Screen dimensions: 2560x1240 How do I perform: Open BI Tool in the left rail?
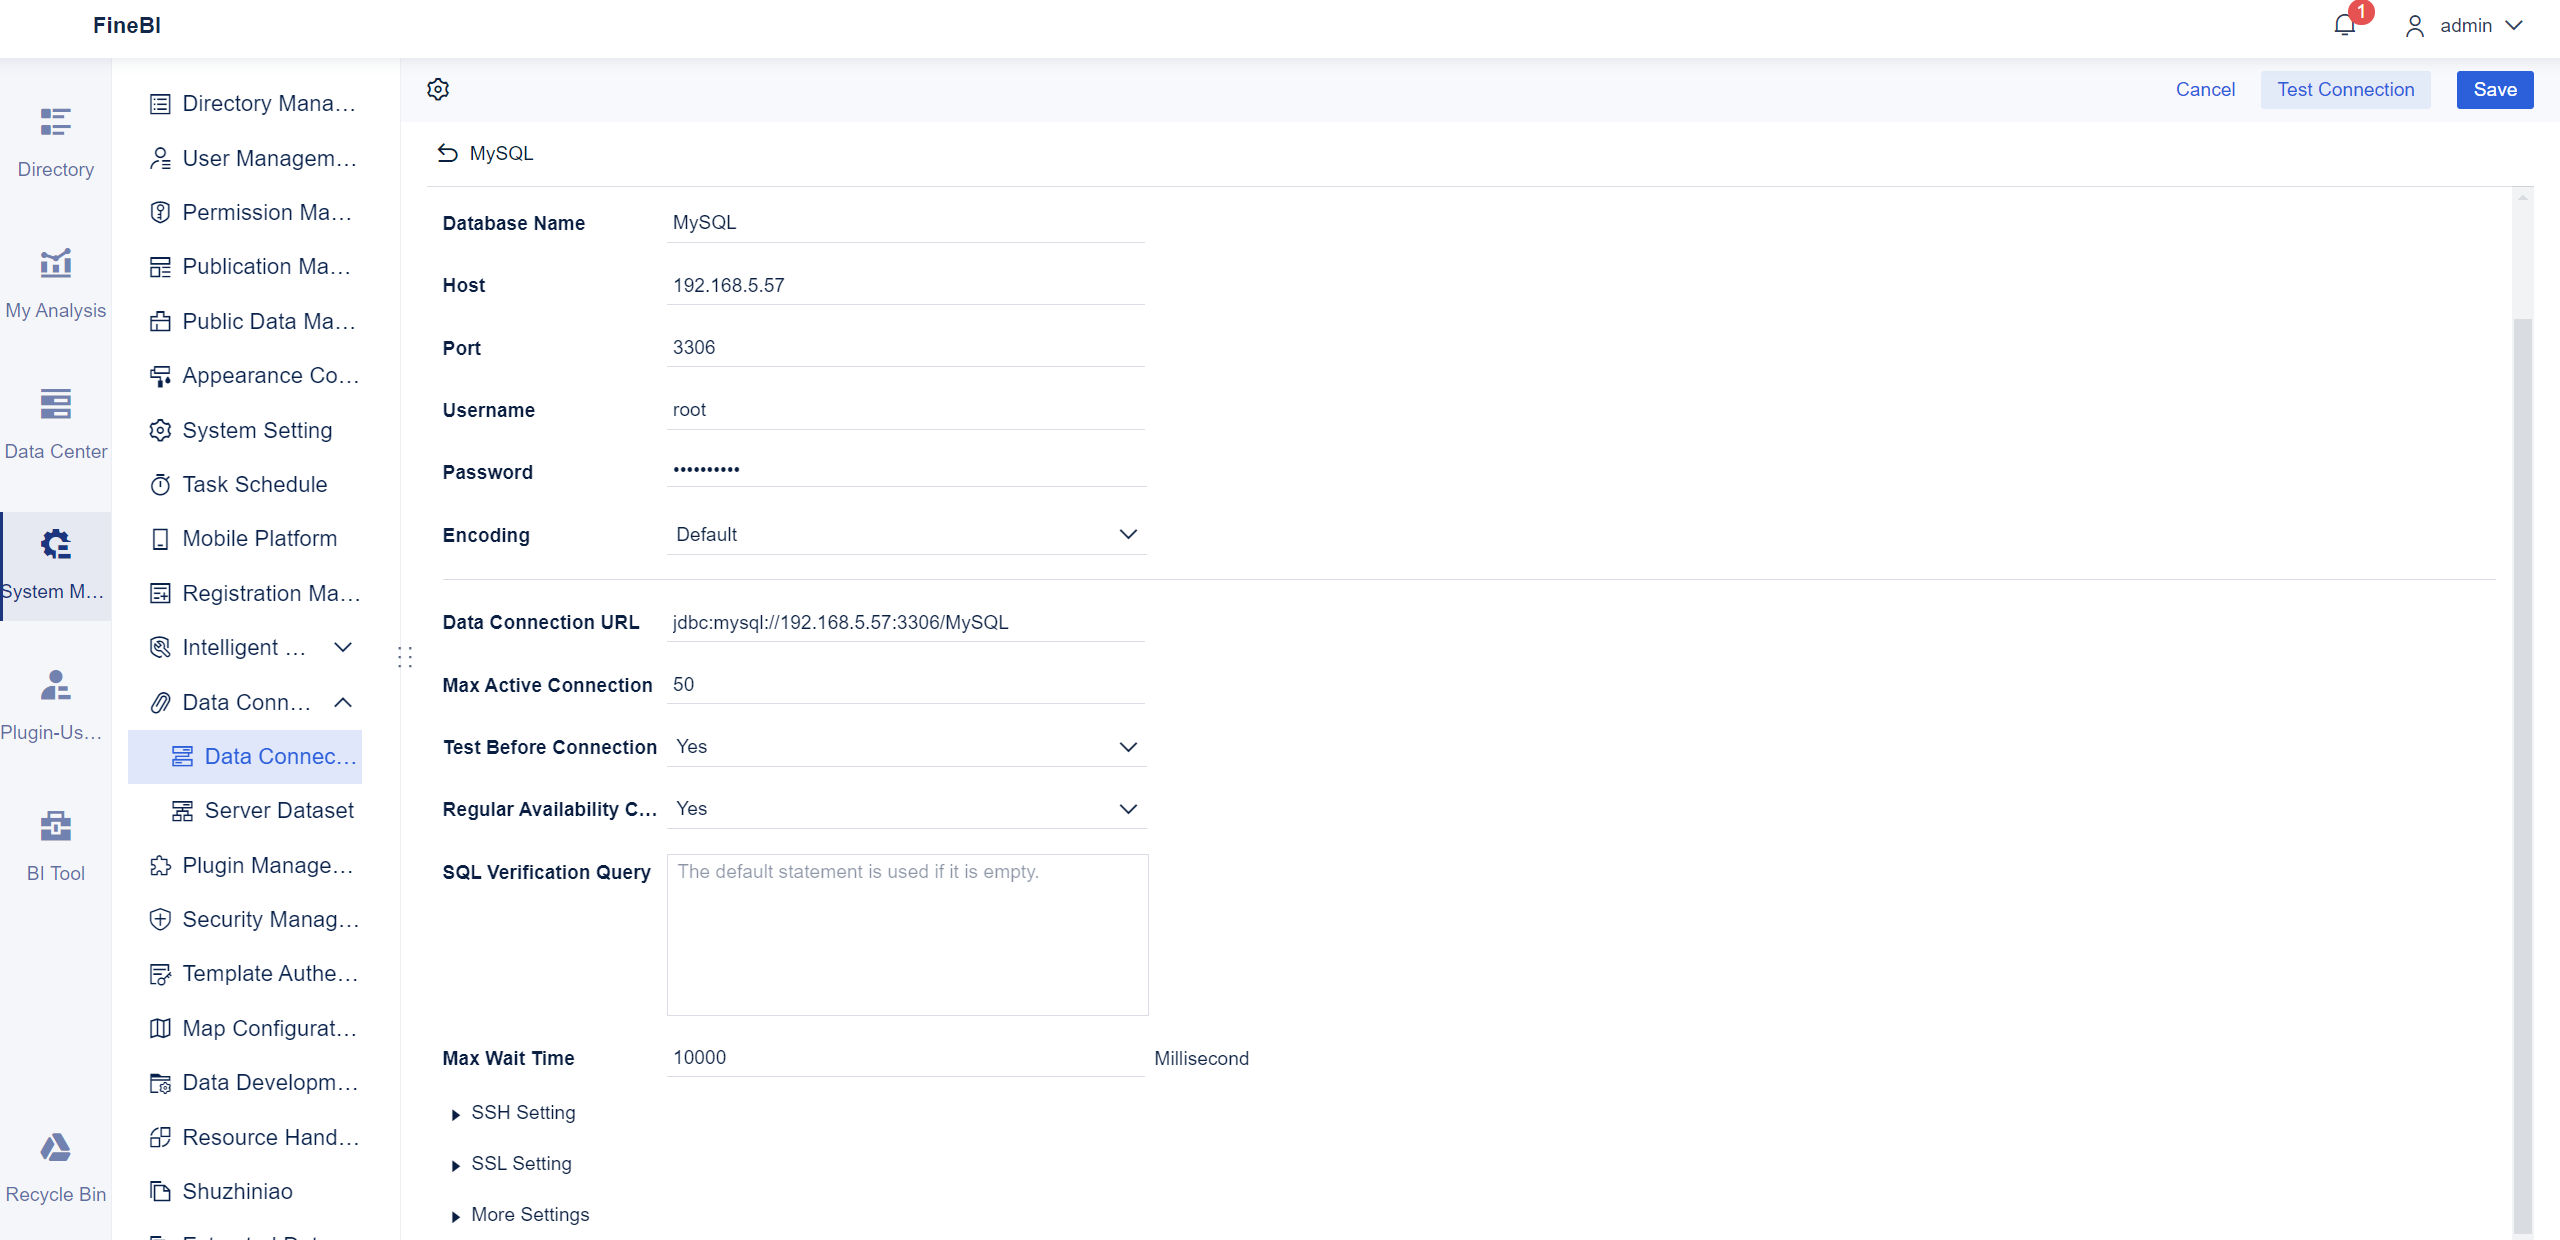55,846
